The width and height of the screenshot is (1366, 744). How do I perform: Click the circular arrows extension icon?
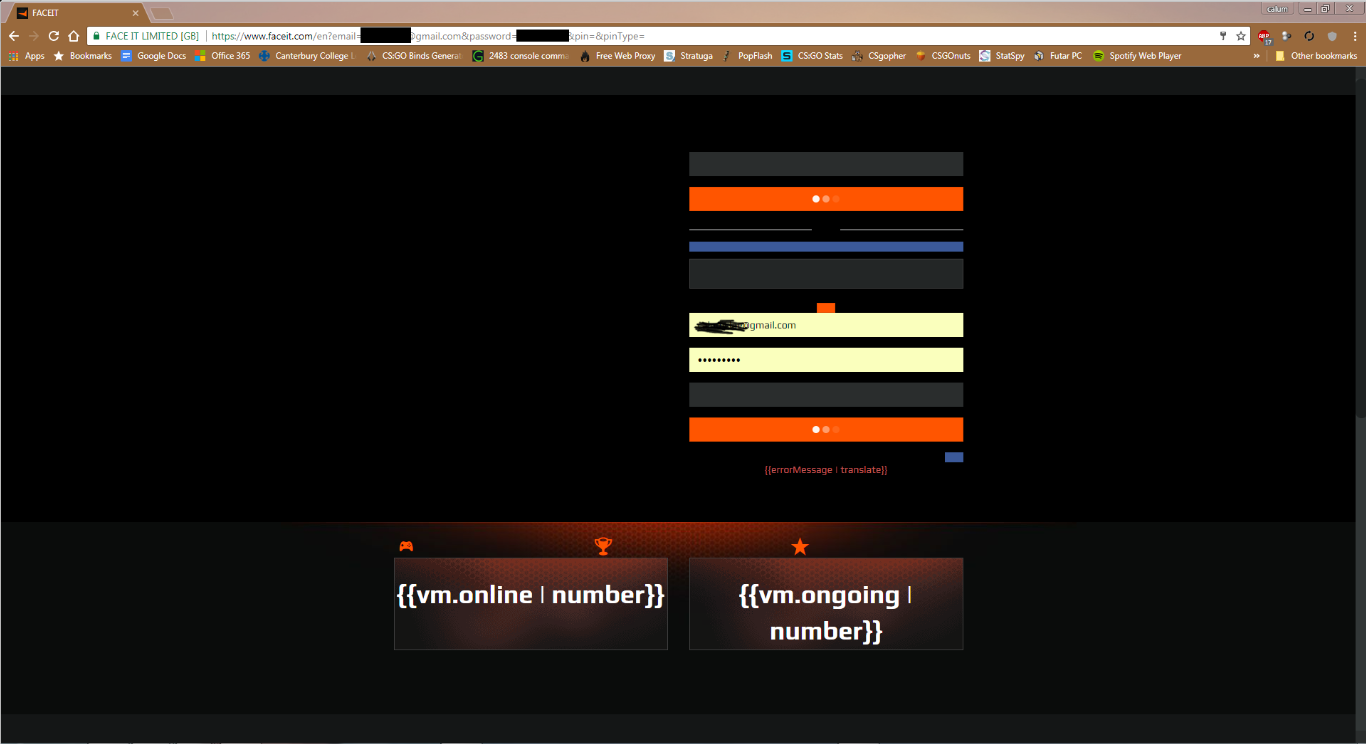[1309, 36]
